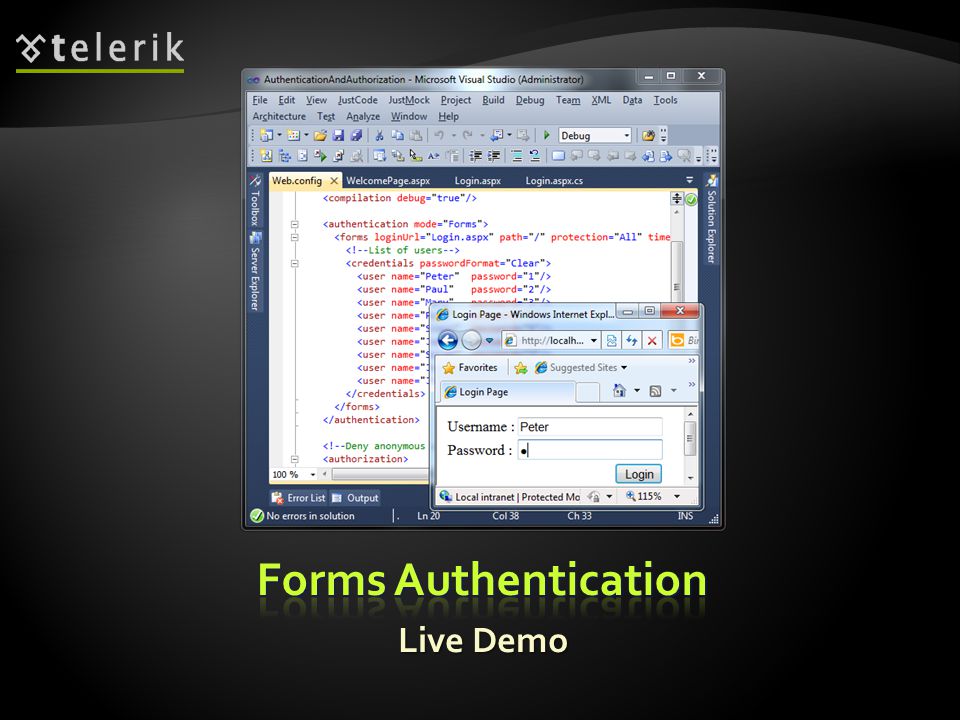Open the Solution Explorer side panel
The image size is (960, 720).
[x=711, y=219]
